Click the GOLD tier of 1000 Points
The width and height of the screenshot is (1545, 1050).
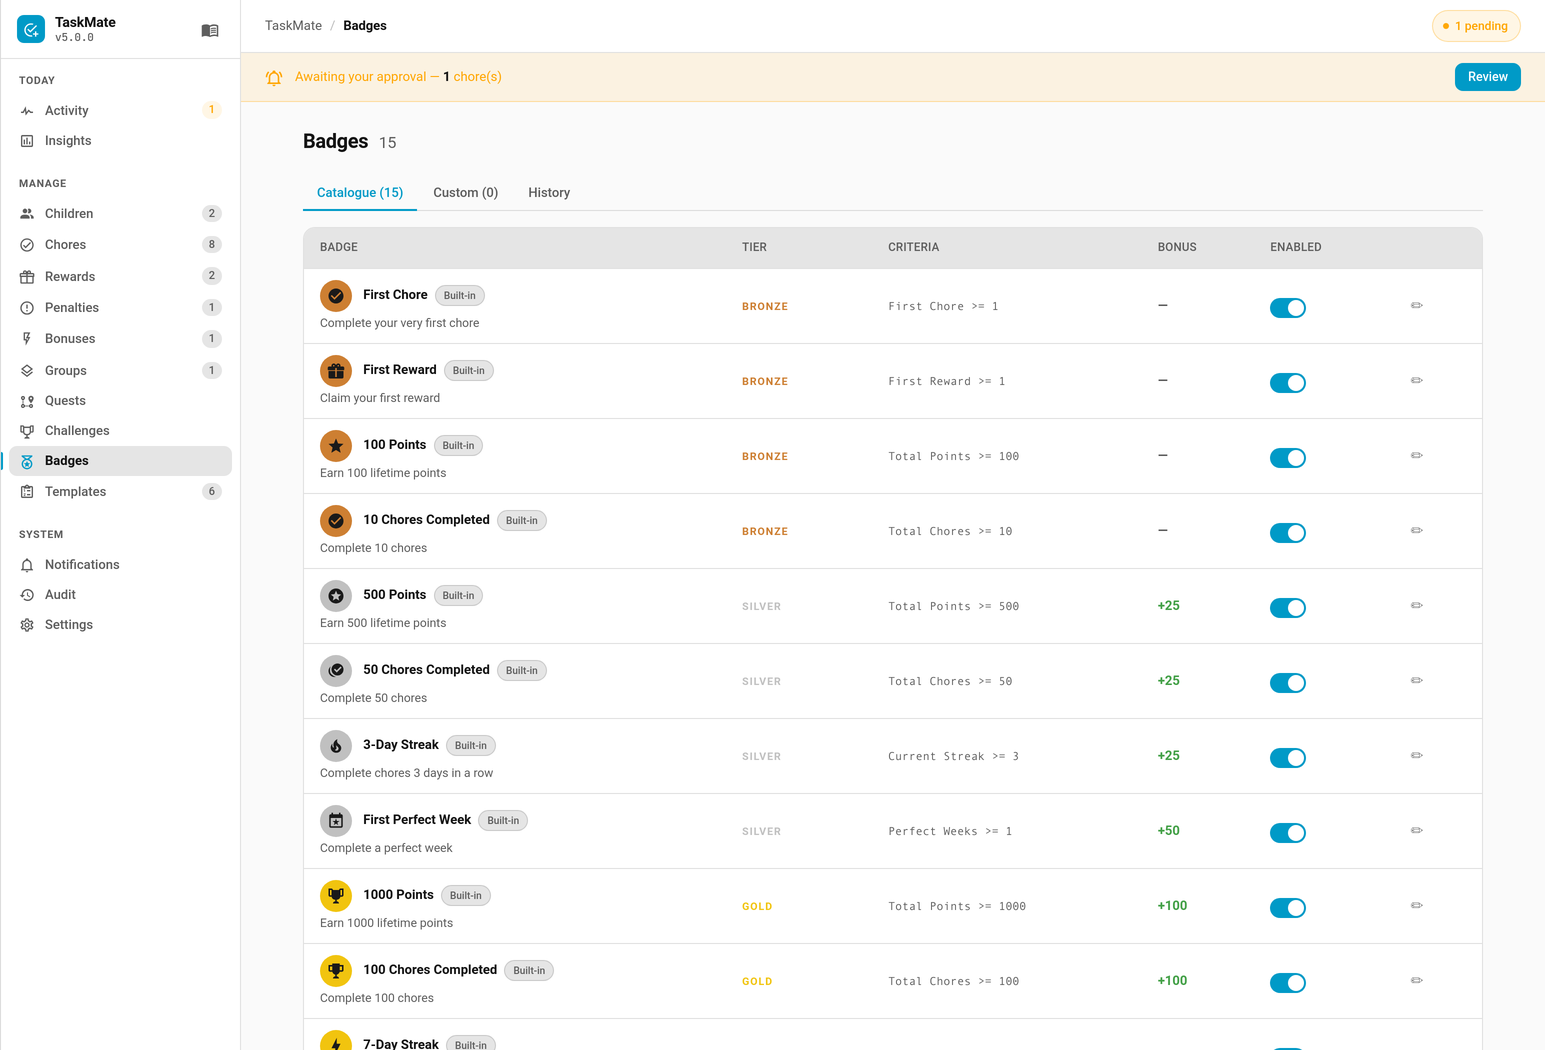tap(757, 907)
